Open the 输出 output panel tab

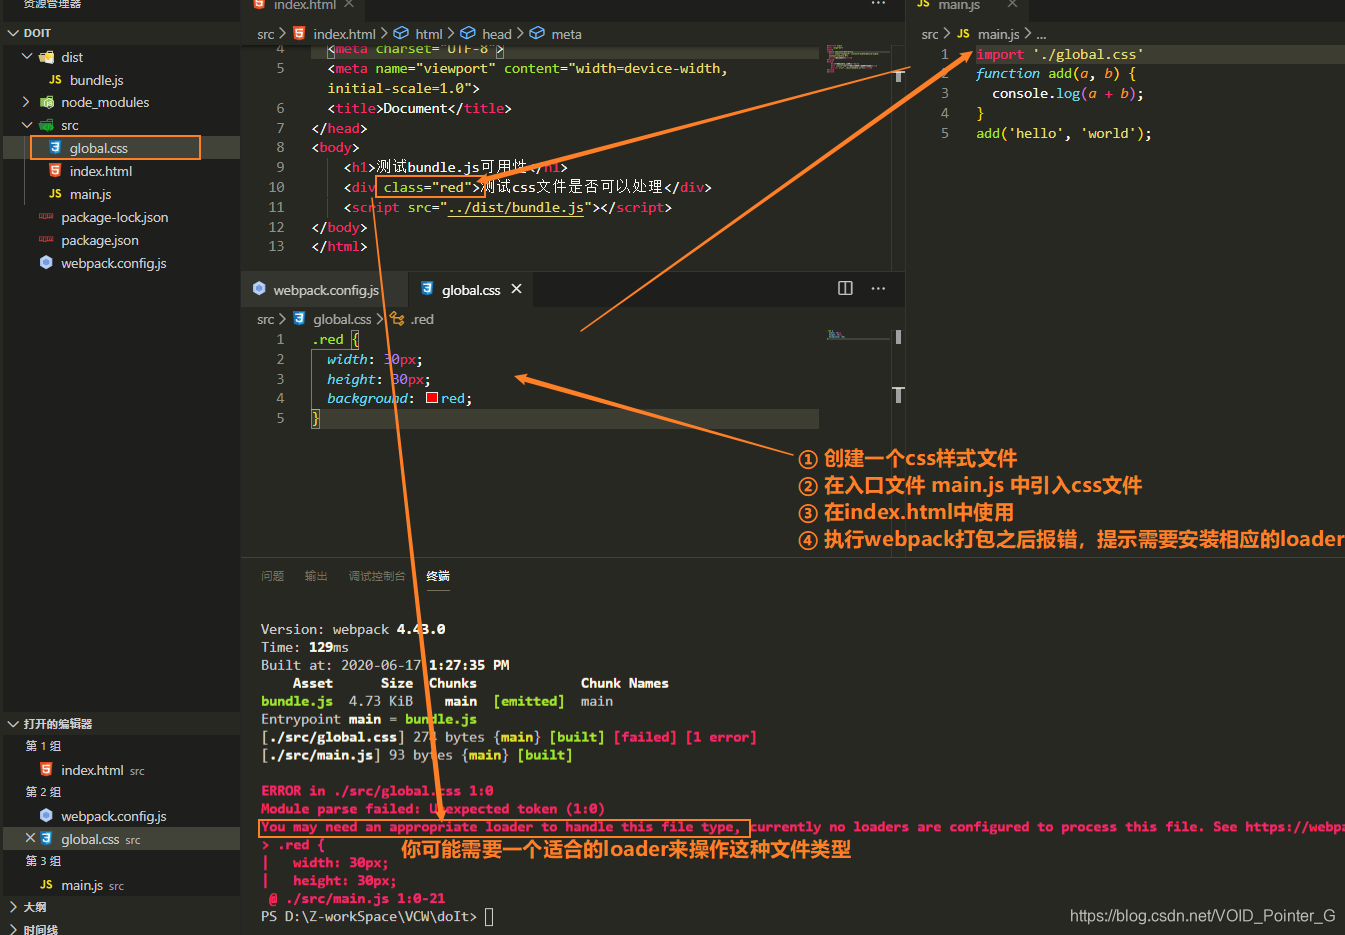point(316,576)
